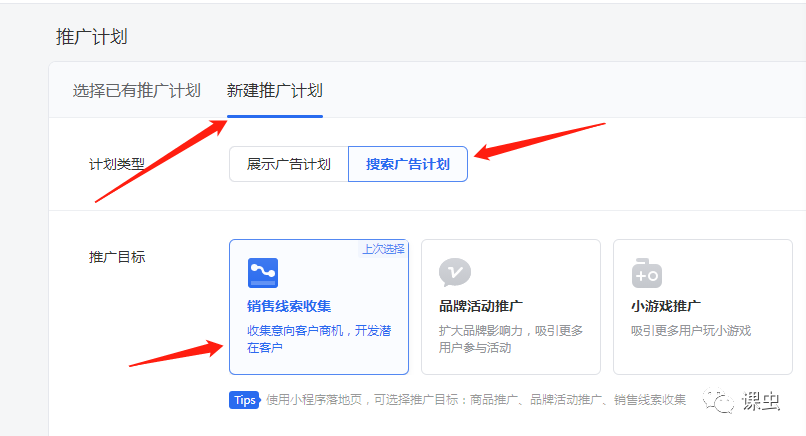Select the 展示广告计划 plan type

[289, 164]
